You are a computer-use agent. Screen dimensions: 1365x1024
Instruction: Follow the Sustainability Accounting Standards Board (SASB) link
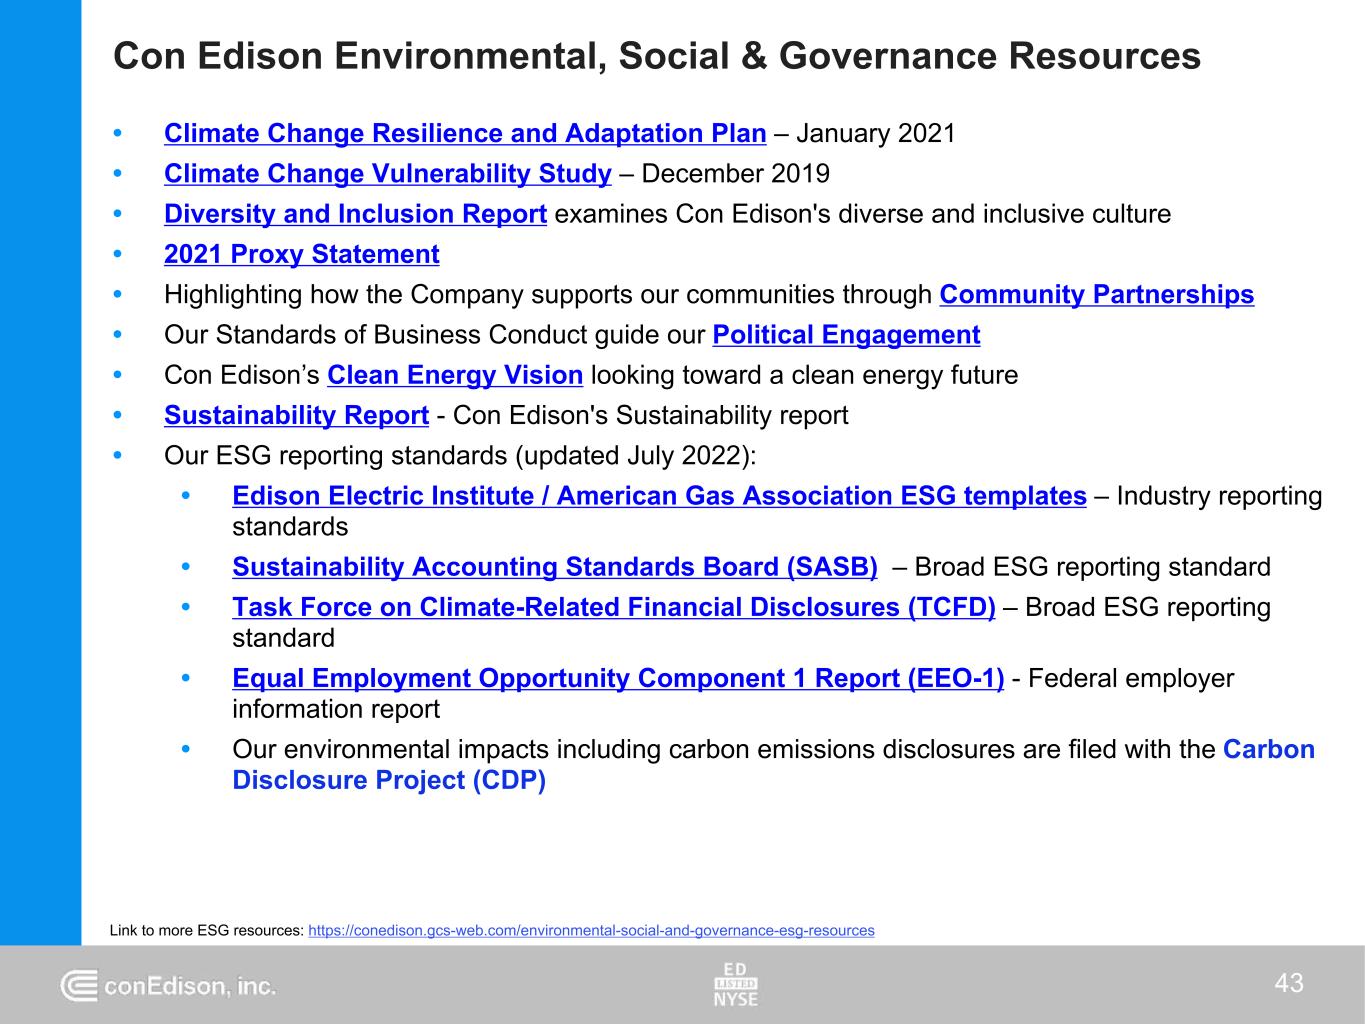coord(555,568)
